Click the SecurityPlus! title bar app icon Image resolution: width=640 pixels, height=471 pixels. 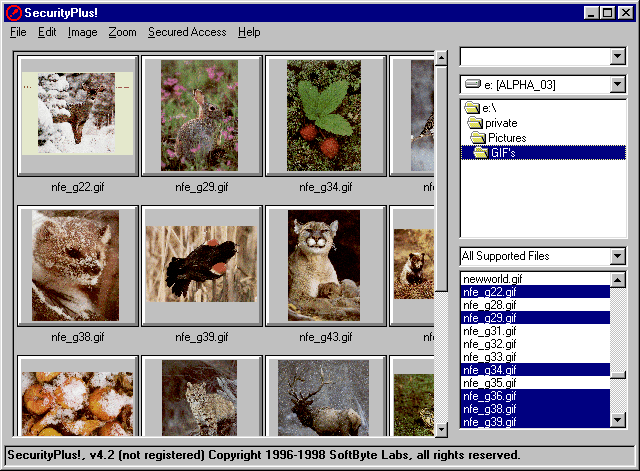point(13,13)
